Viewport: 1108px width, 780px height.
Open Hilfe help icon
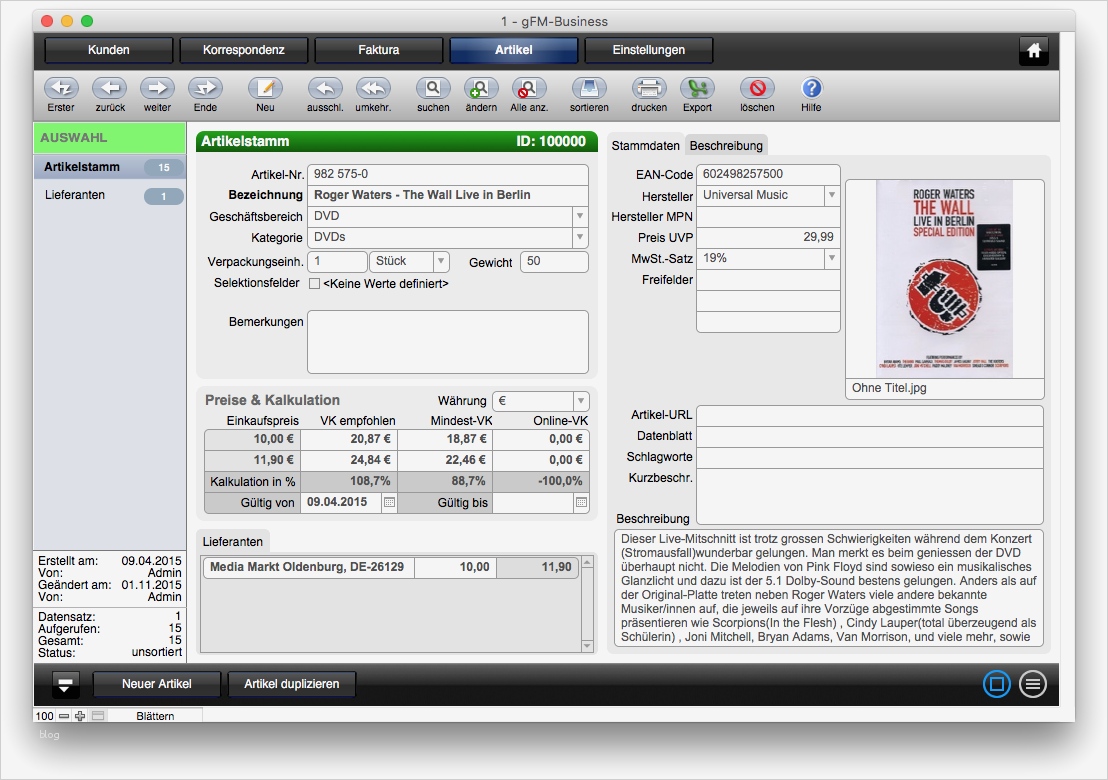(811, 88)
